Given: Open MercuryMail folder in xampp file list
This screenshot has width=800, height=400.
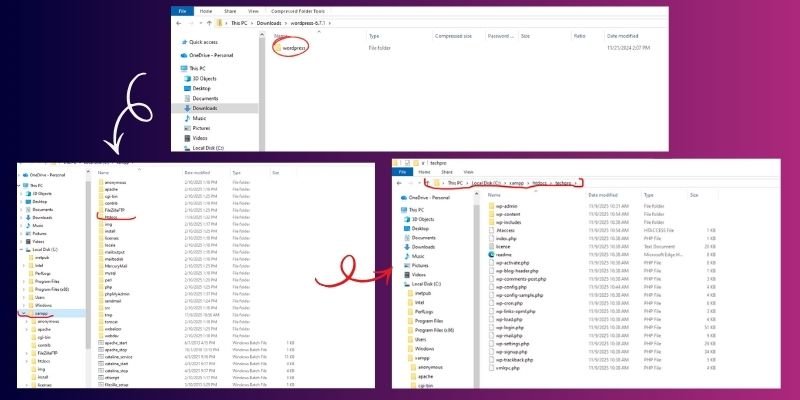Looking at the screenshot, I should click(111, 266).
